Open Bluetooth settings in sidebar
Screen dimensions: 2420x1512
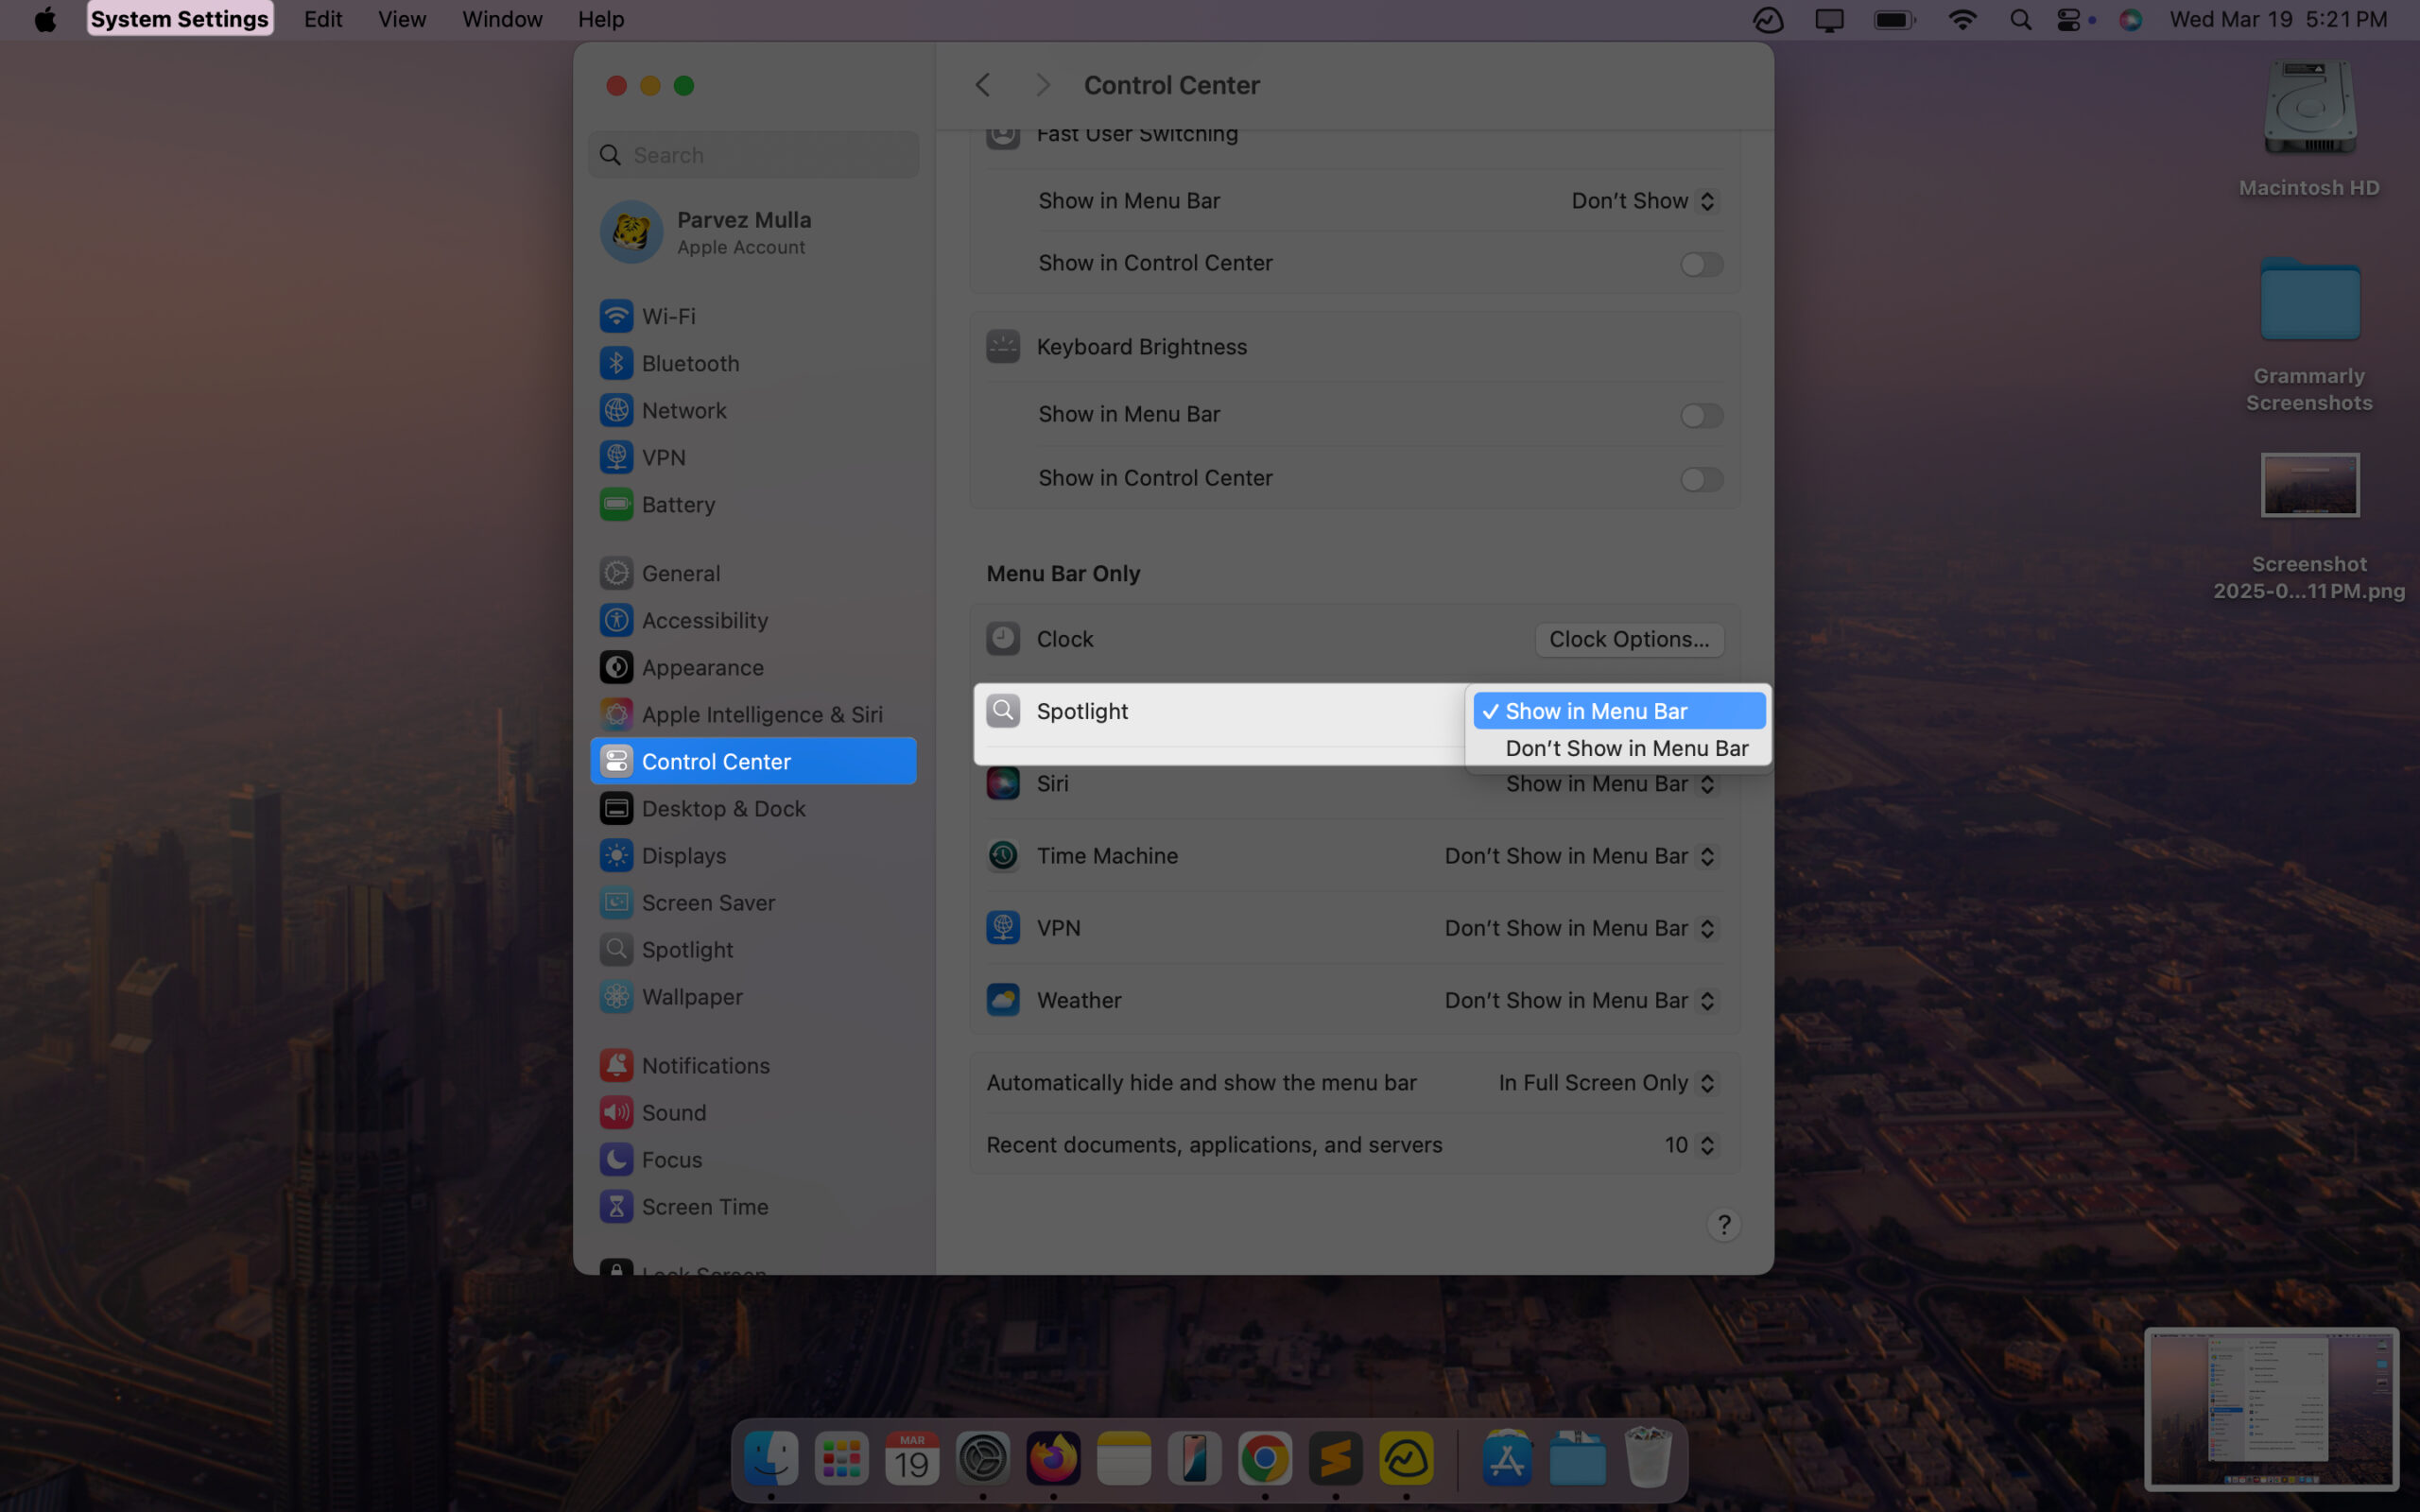[x=690, y=363]
